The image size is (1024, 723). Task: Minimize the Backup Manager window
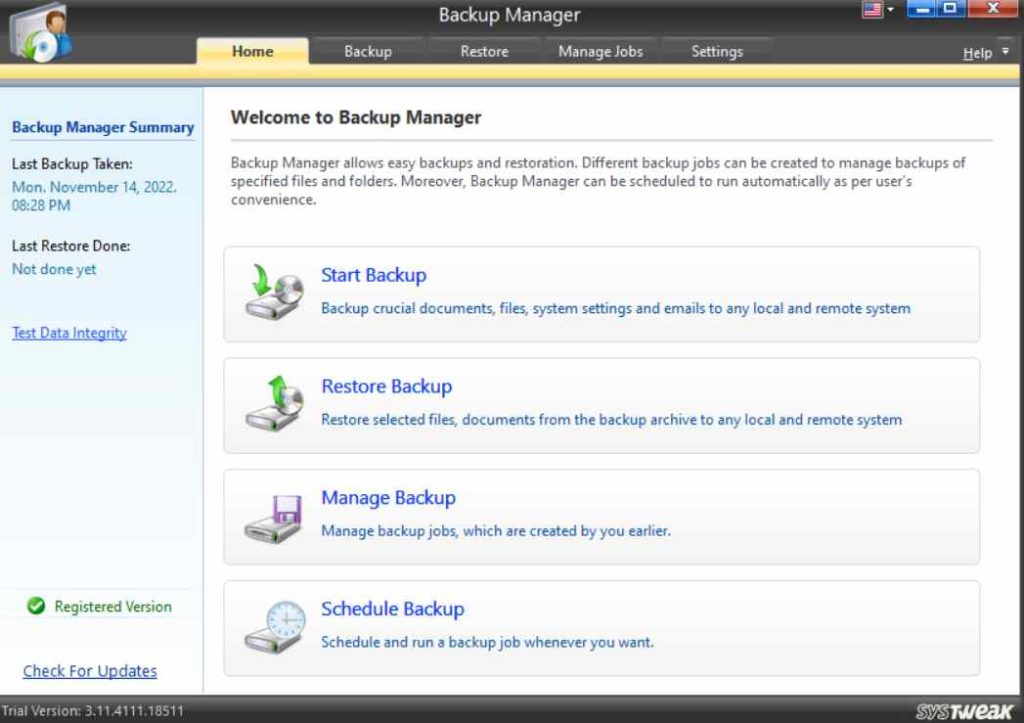[921, 8]
